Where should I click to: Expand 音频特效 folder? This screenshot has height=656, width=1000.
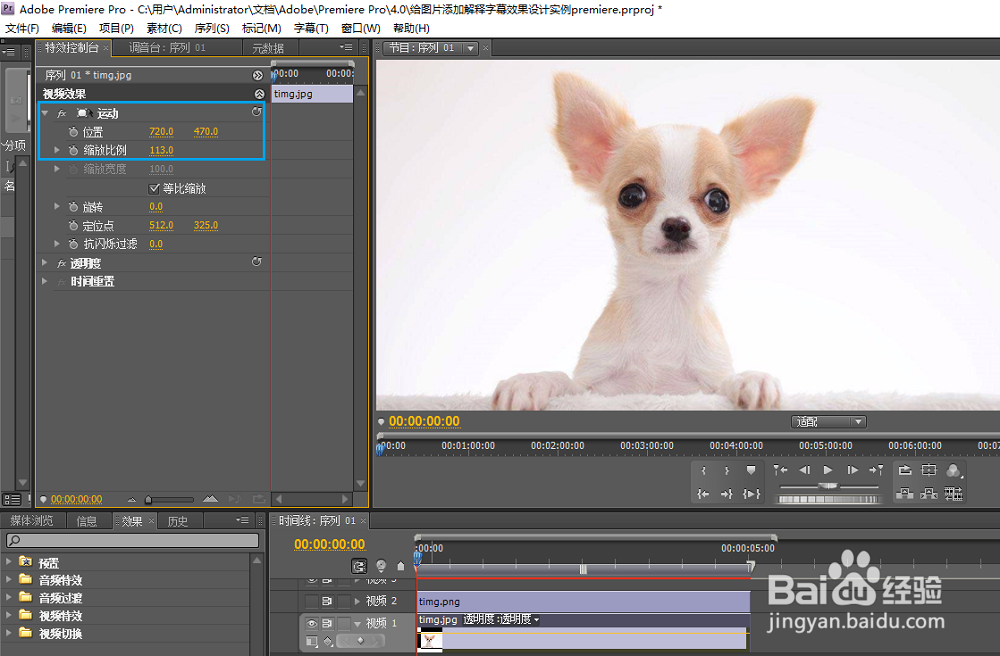coord(9,579)
